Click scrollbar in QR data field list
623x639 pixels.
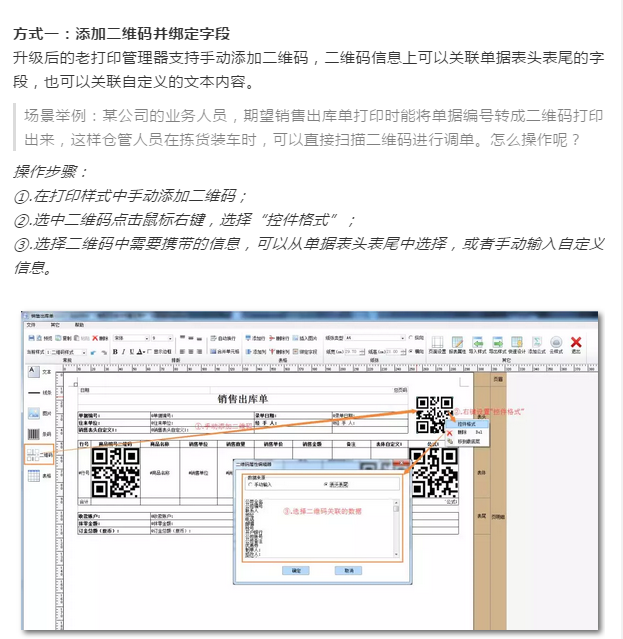(396, 528)
